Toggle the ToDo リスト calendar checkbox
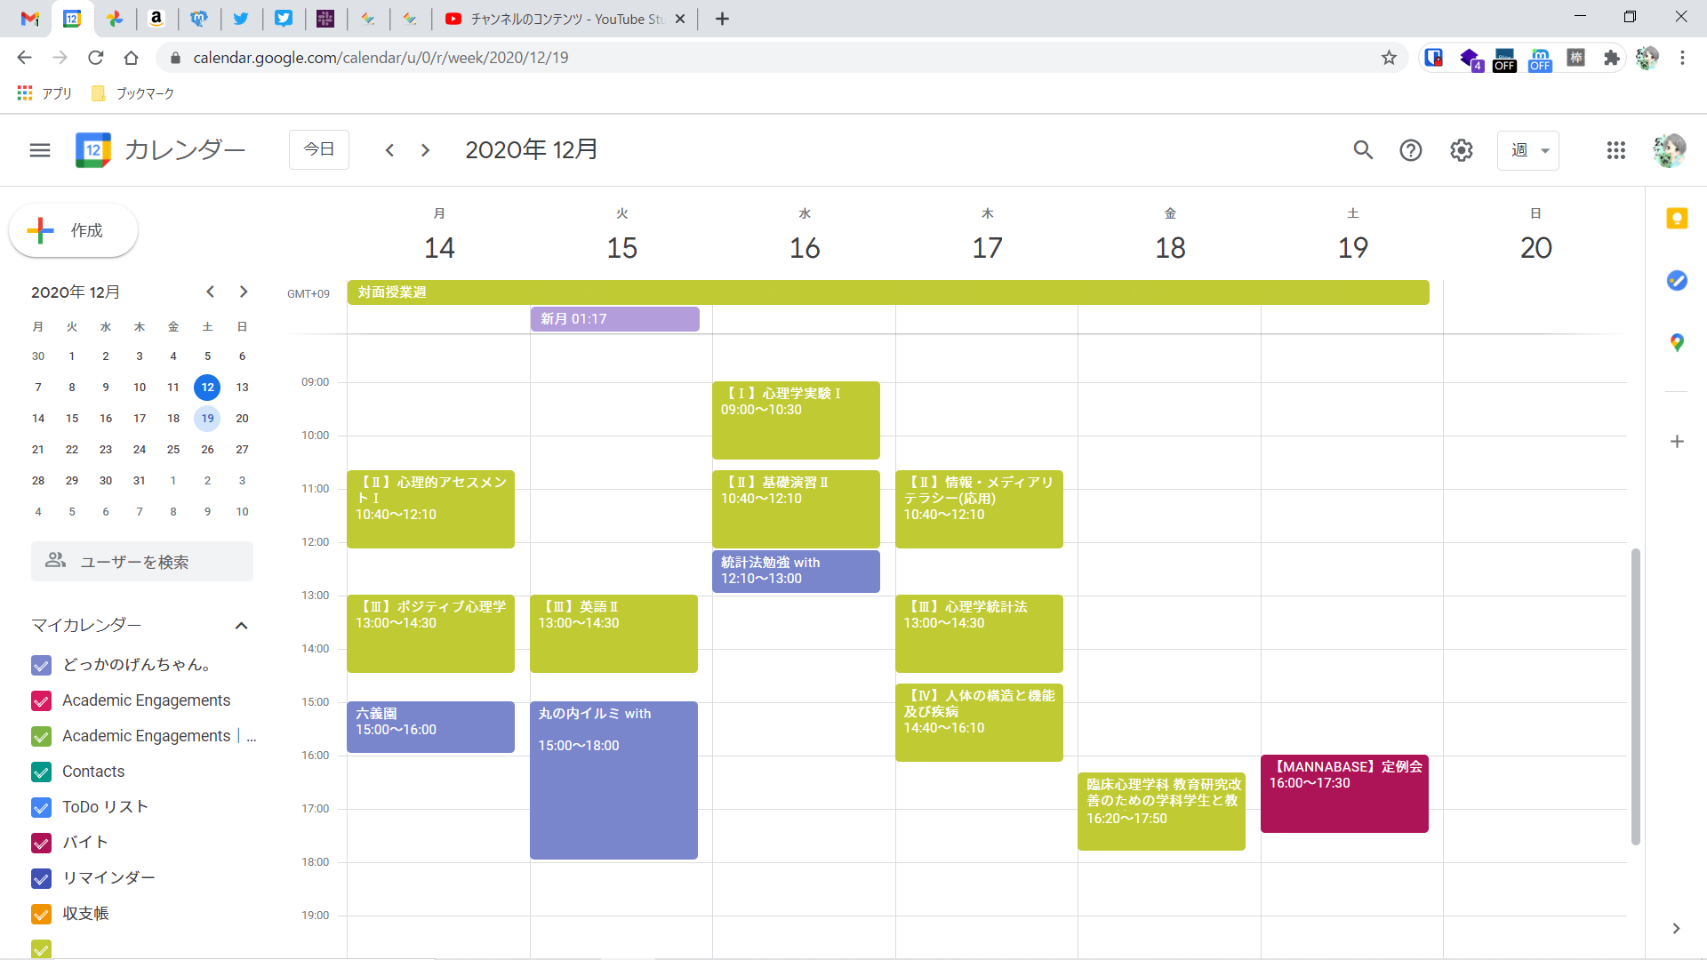Screen dimensions: 1707x960 coord(41,807)
